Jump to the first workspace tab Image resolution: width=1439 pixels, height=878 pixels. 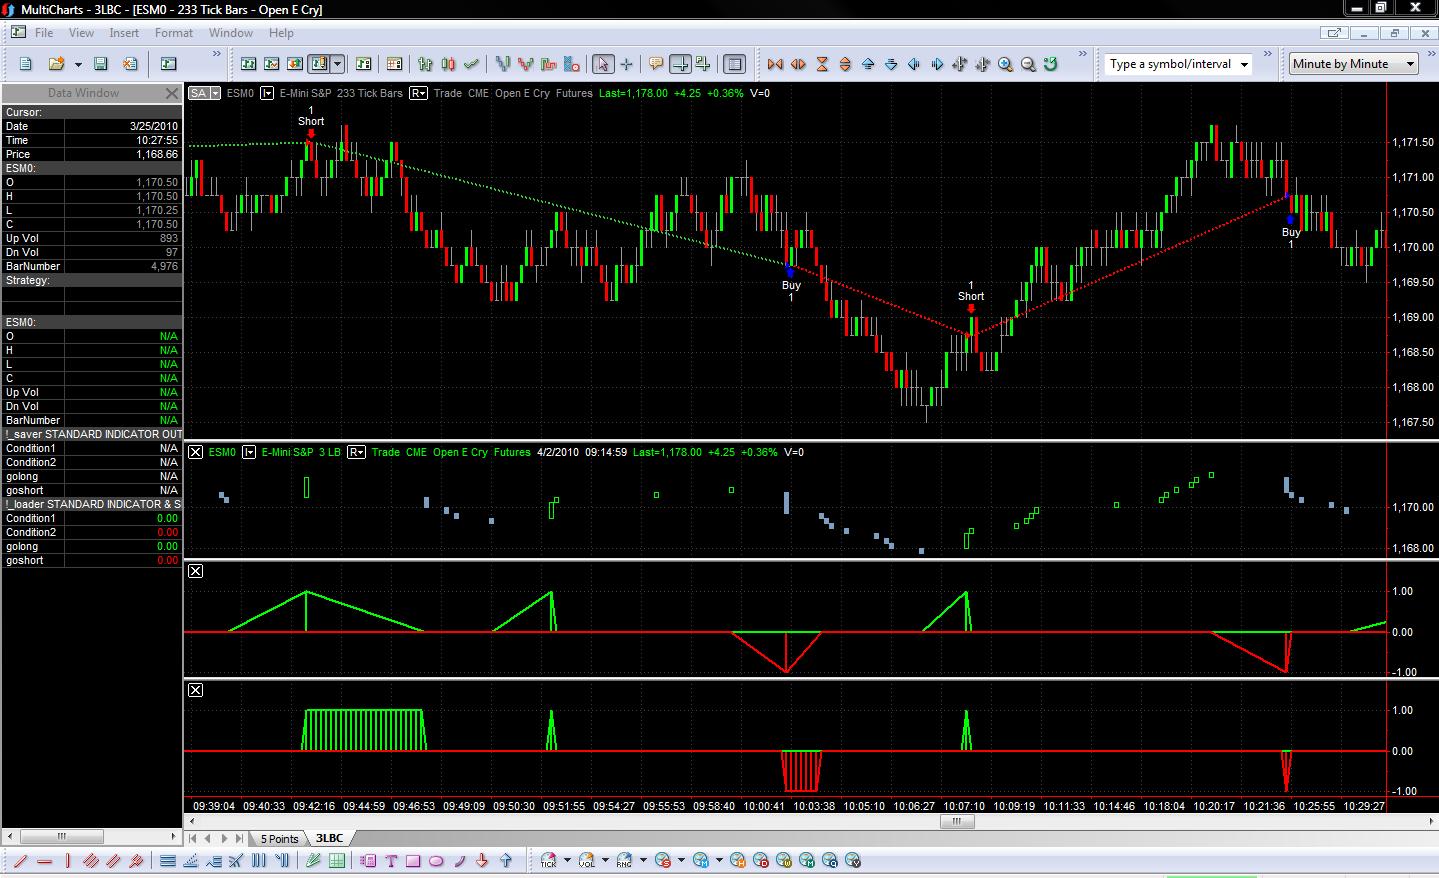(194, 839)
